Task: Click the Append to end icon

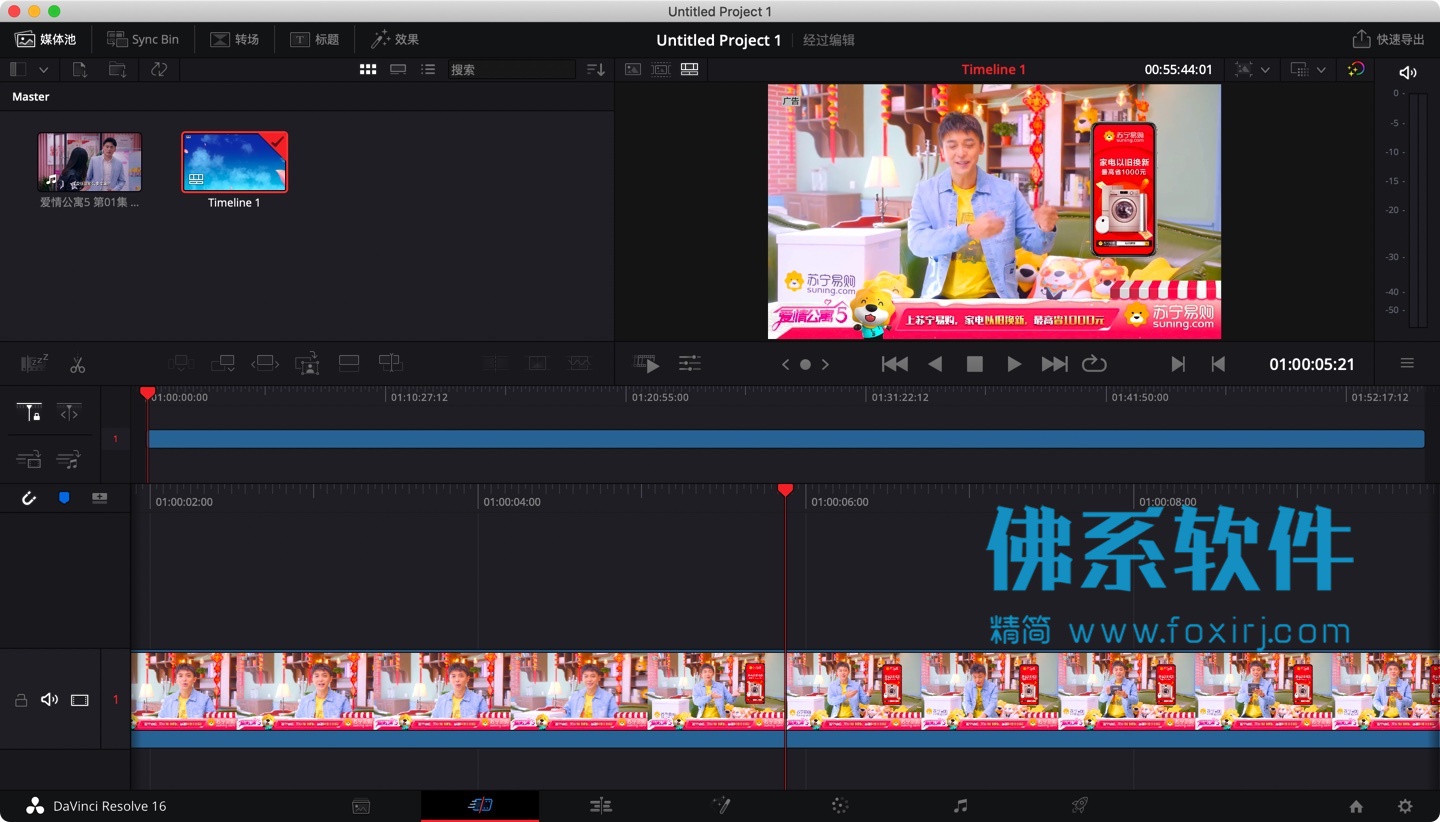Action: (x=222, y=364)
